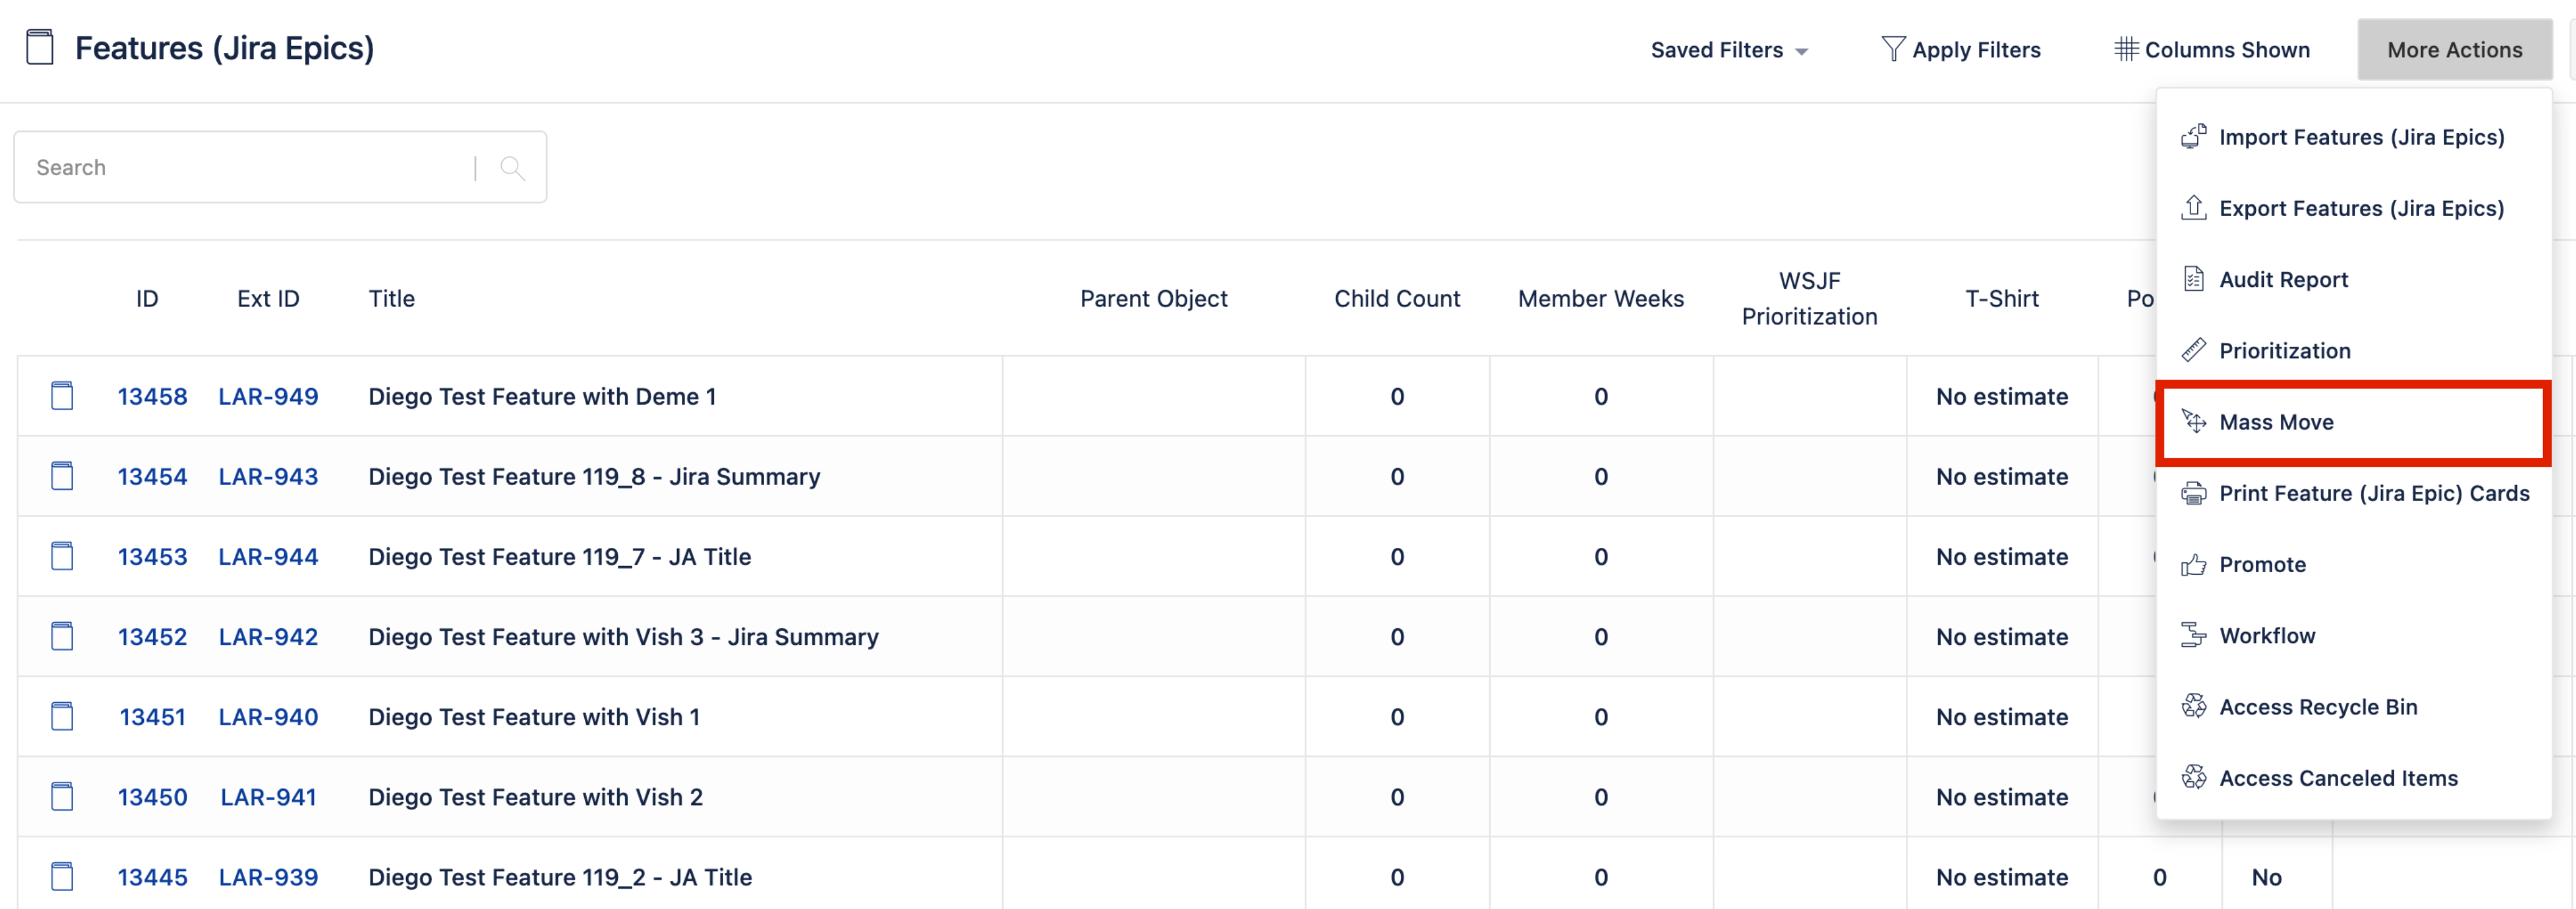Choose Access Recycle Bin menu entry
This screenshot has height=909, width=2576.
click(x=2317, y=707)
